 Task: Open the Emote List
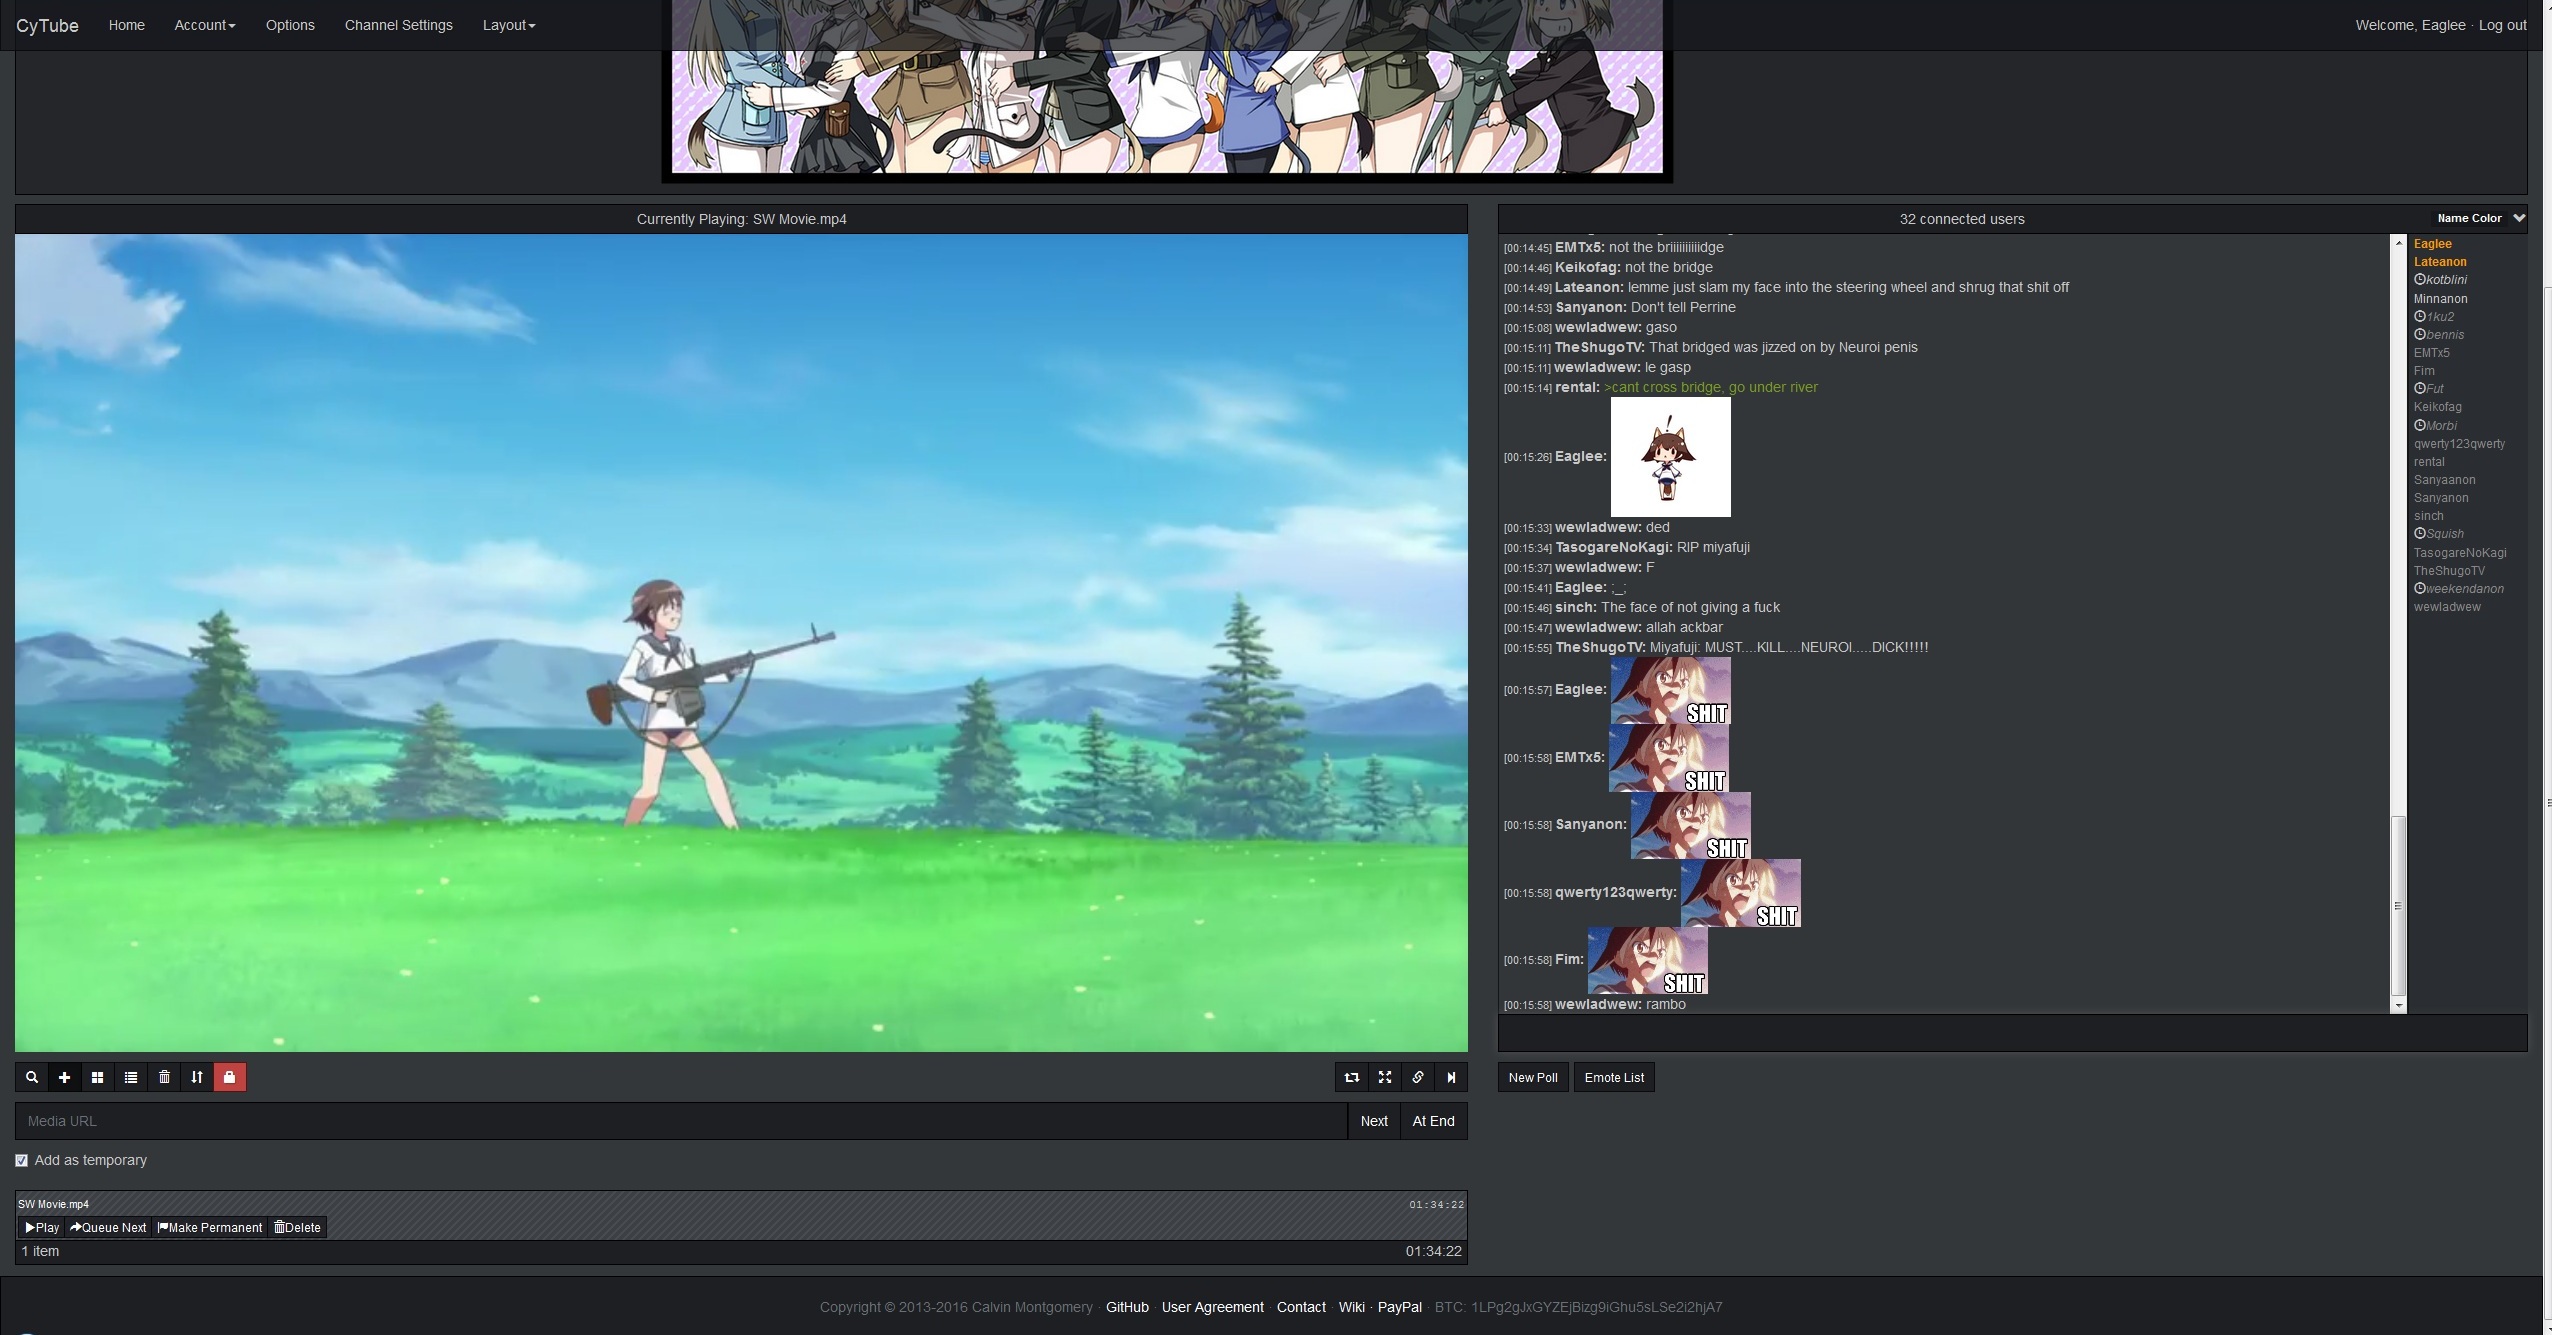pos(1614,1077)
